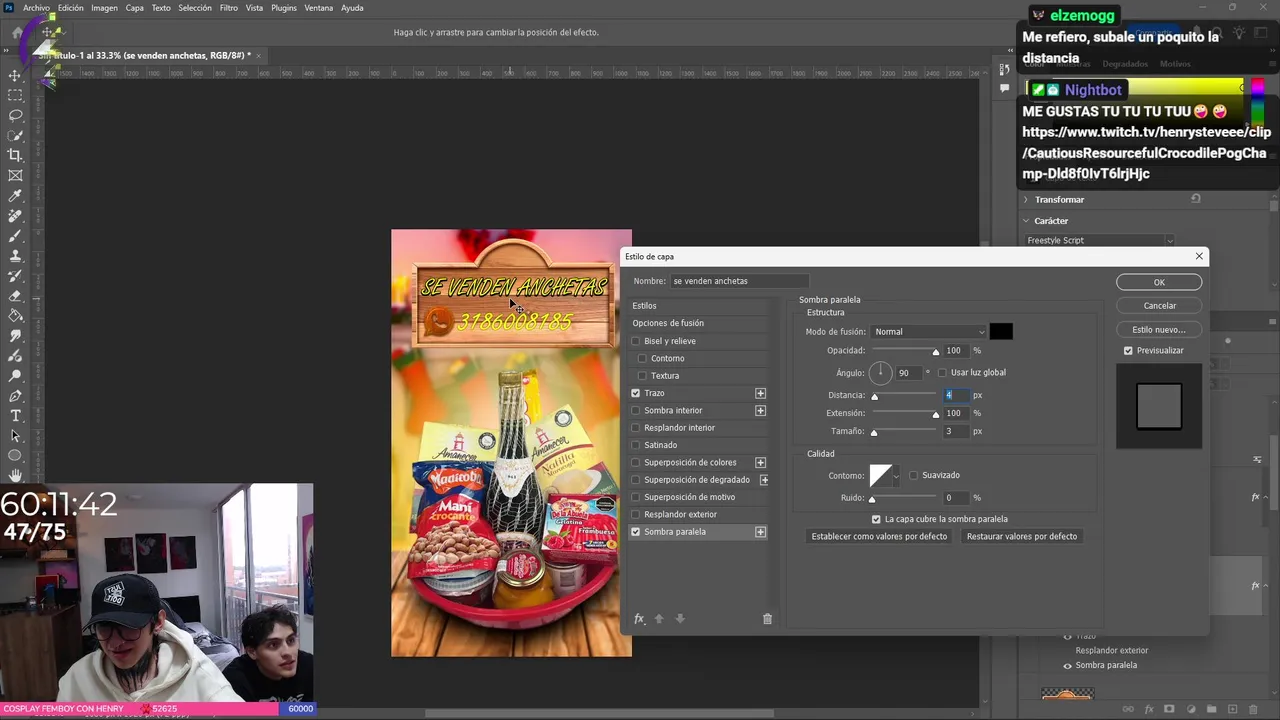This screenshot has width=1280, height=720.
Task: Select the Smudge tool
Action: pyautogui.click(x=15, y=336)
